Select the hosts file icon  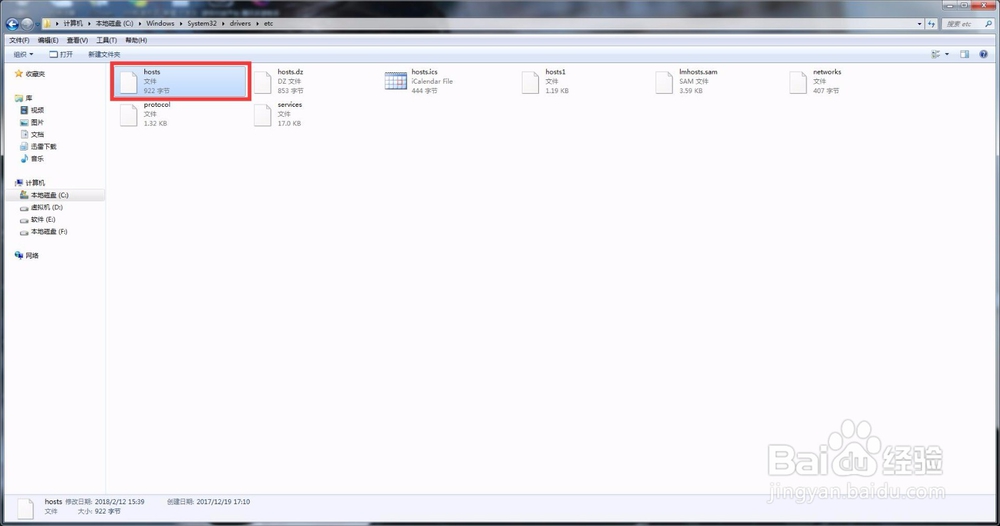129,82
